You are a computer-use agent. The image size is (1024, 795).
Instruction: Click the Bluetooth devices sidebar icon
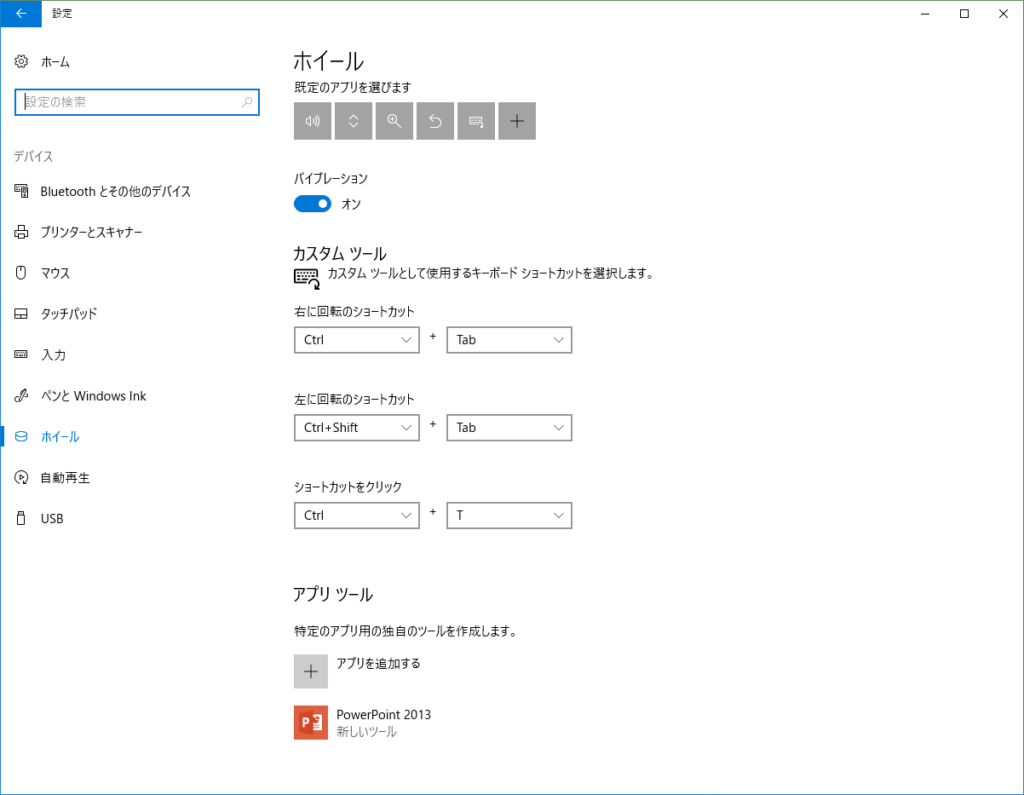click(x=21, y=191)
